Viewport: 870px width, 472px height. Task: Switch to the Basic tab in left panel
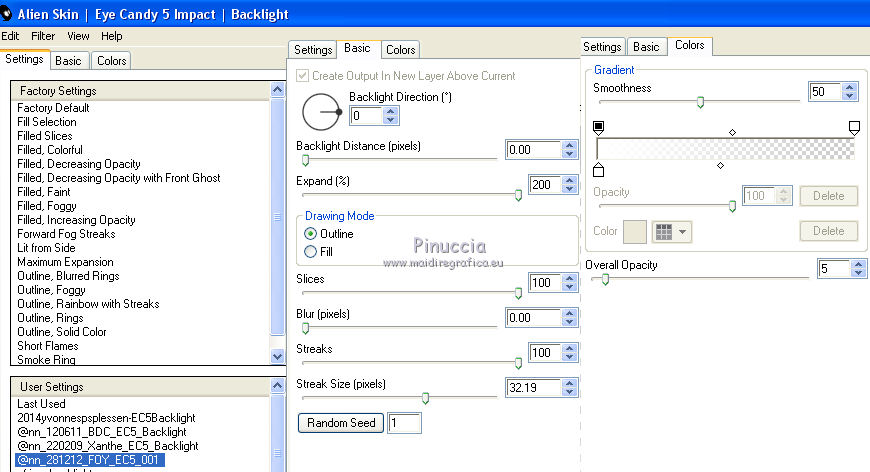point(68,61)
